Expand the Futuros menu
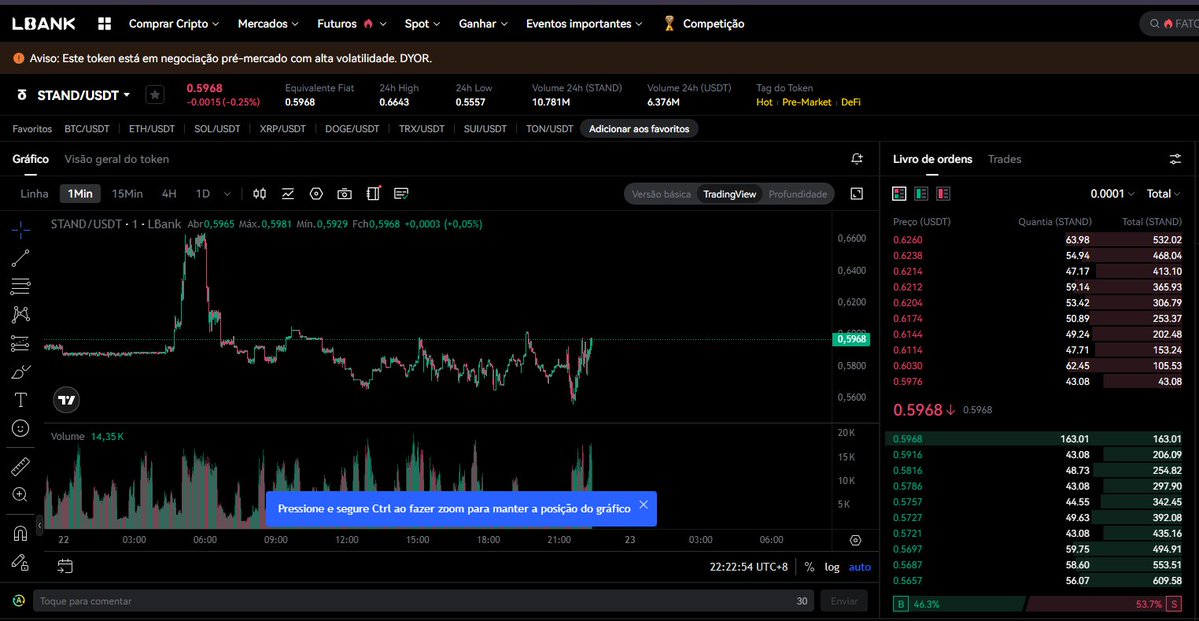 [x=352, y=24]
